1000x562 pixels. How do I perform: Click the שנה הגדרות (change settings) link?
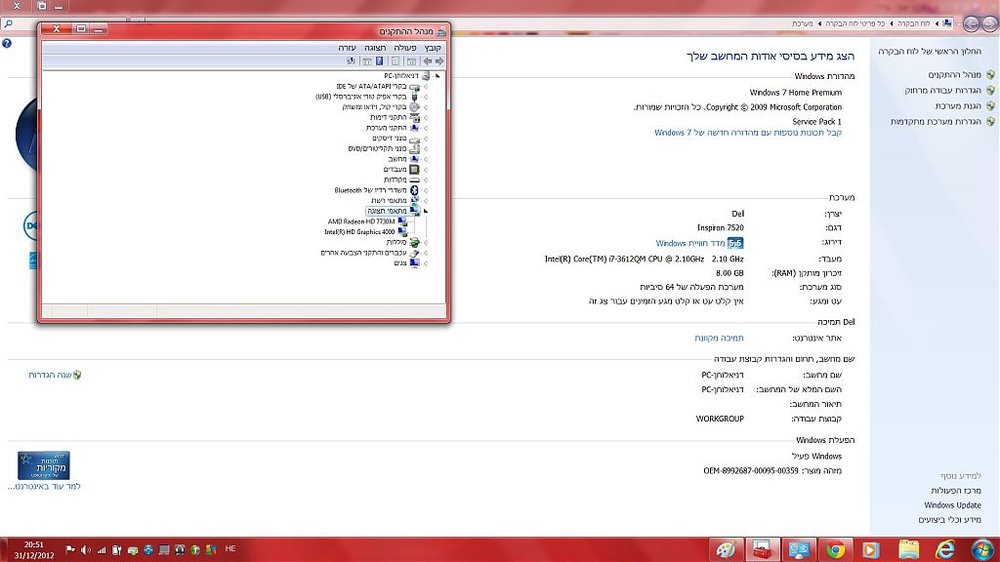click(50, 375)
